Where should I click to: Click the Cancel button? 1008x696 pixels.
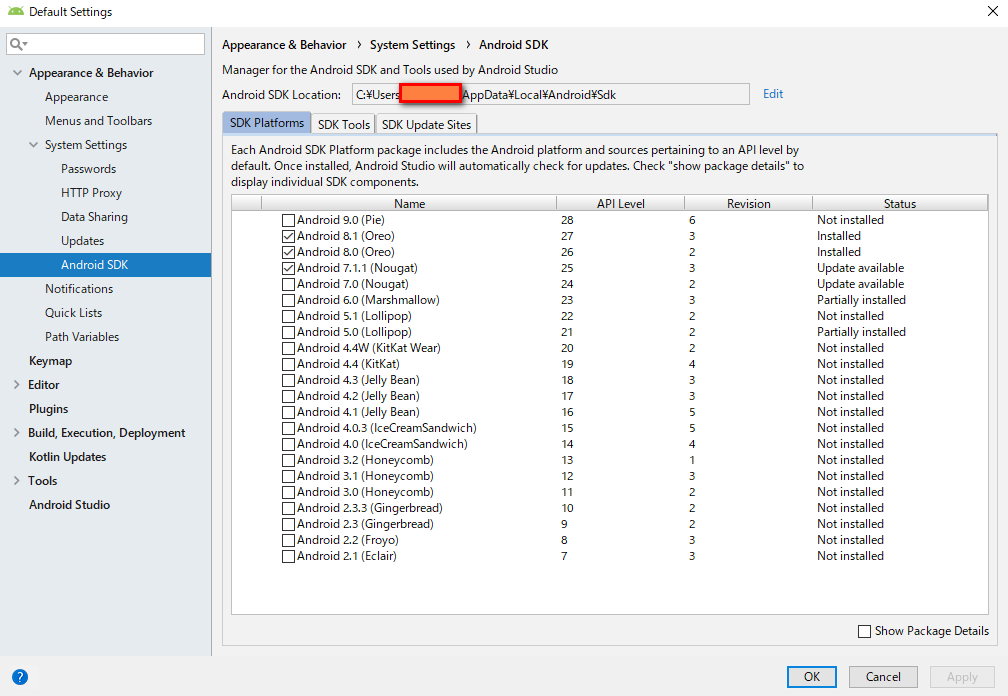(x=883, y=677)
